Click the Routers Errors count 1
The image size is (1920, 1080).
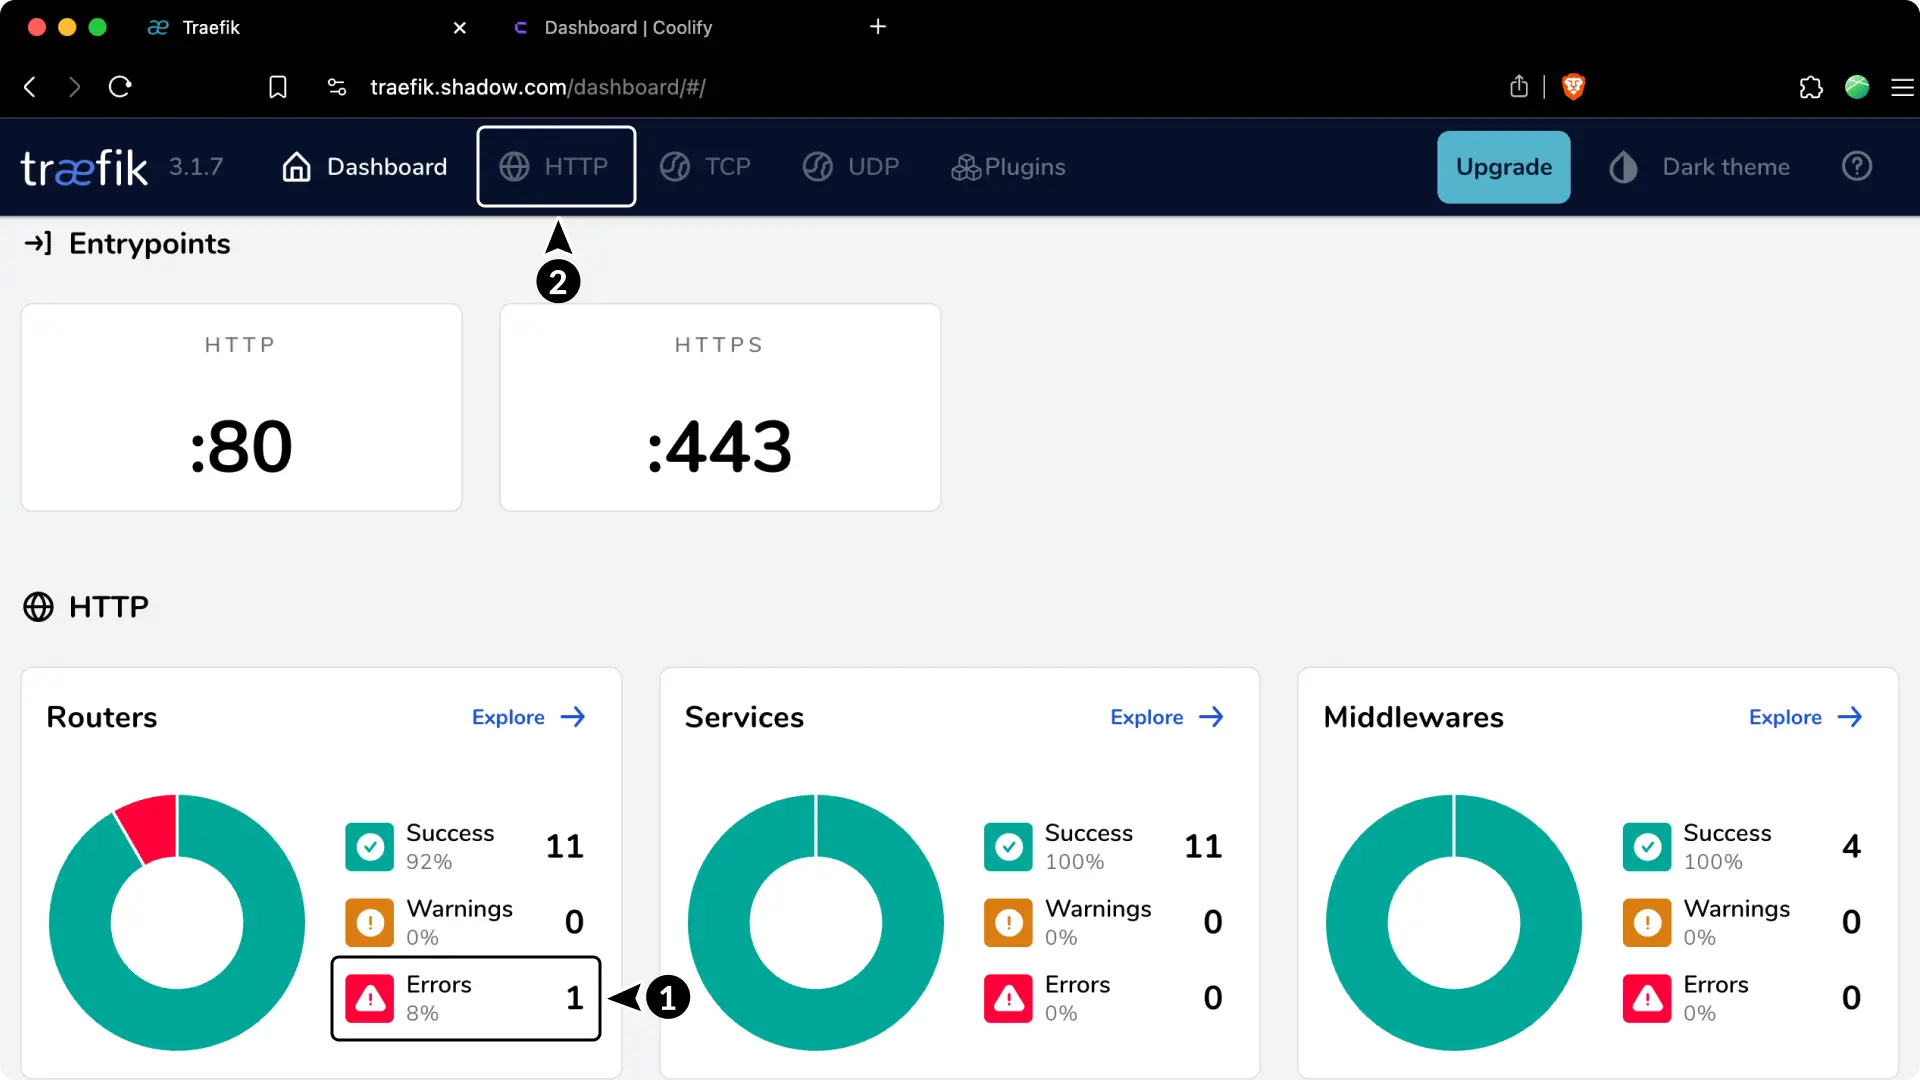point(574,998)
